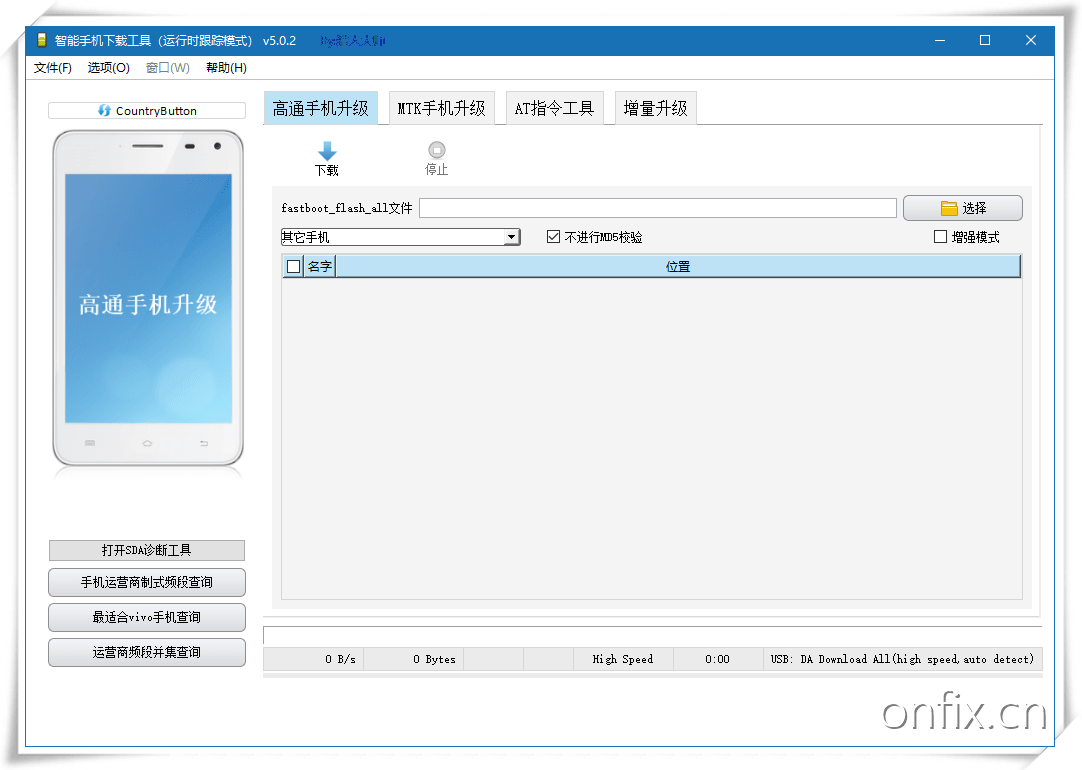1082x770 pixels.
Task: Check the select-all box in table header
Action: 293,266
